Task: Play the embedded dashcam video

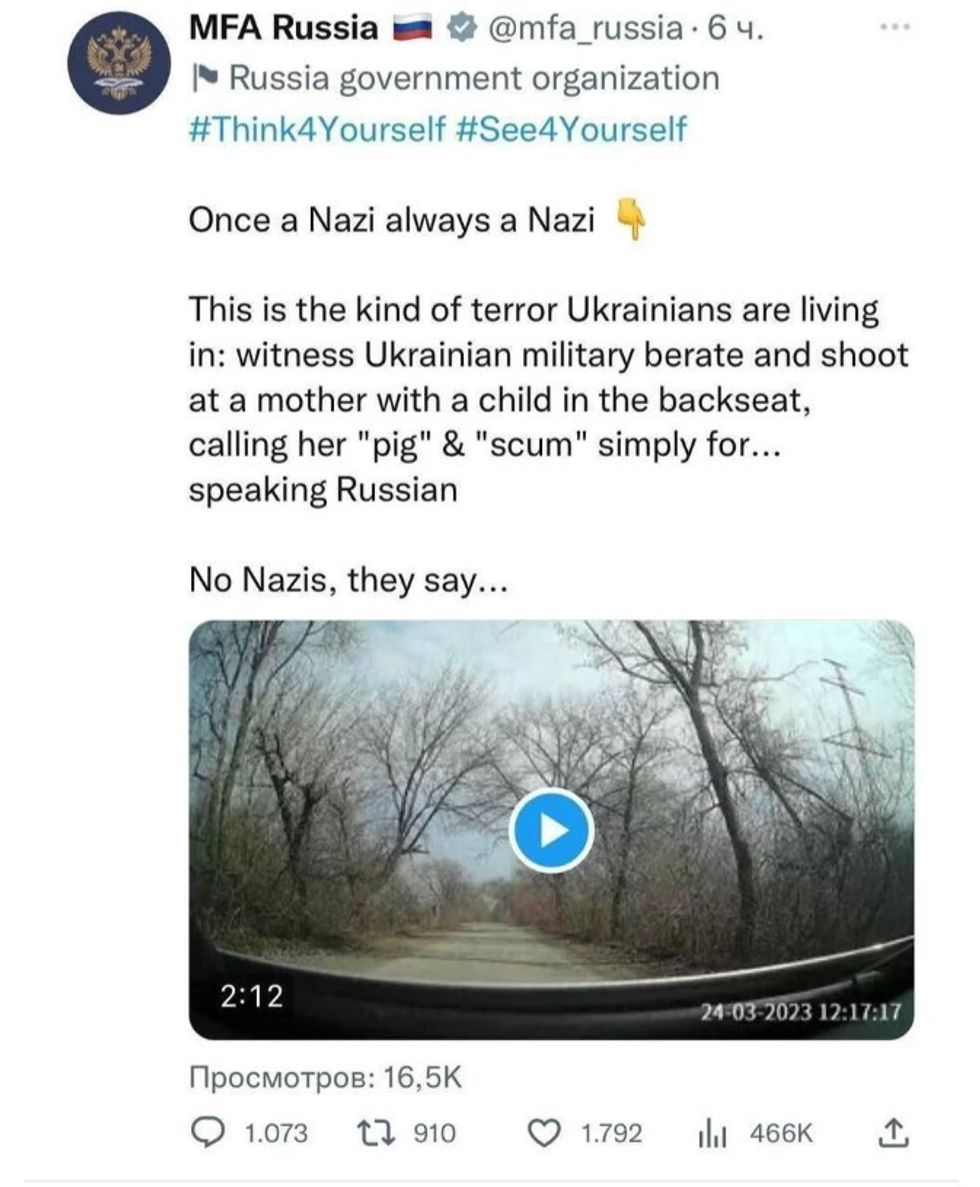Action: point(551,830)
